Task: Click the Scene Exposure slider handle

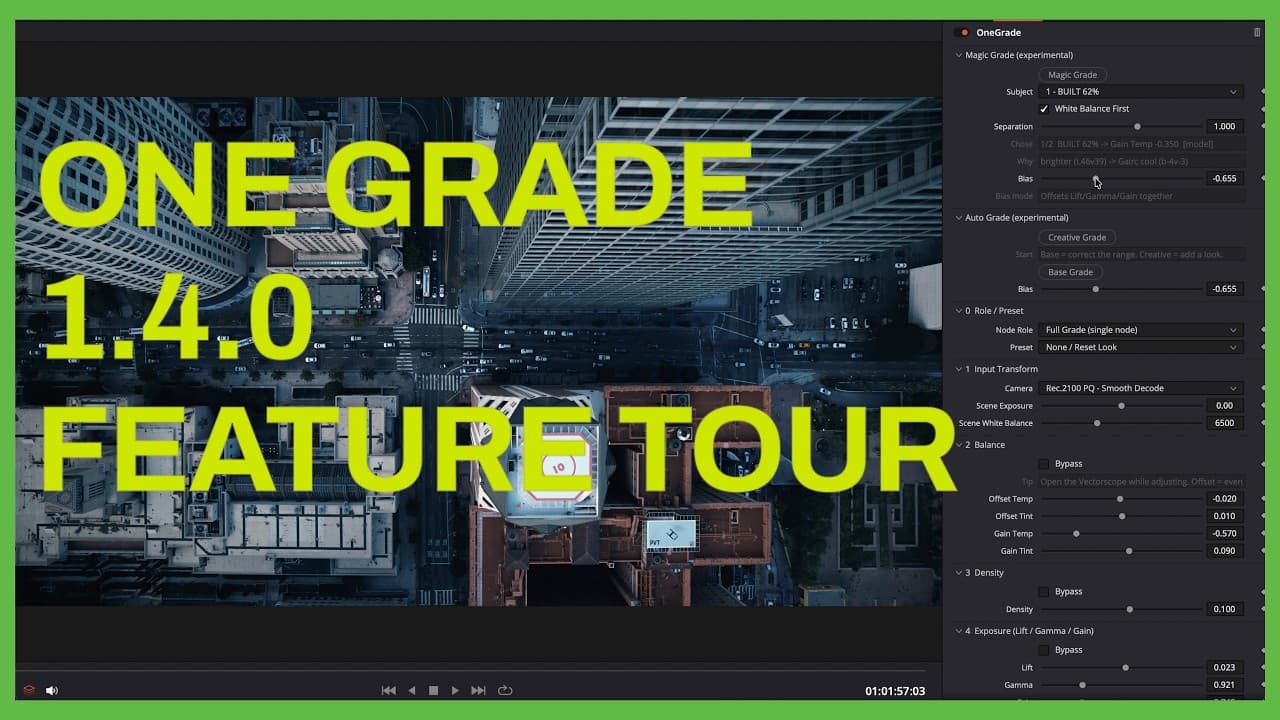Action: point(1121,406)
